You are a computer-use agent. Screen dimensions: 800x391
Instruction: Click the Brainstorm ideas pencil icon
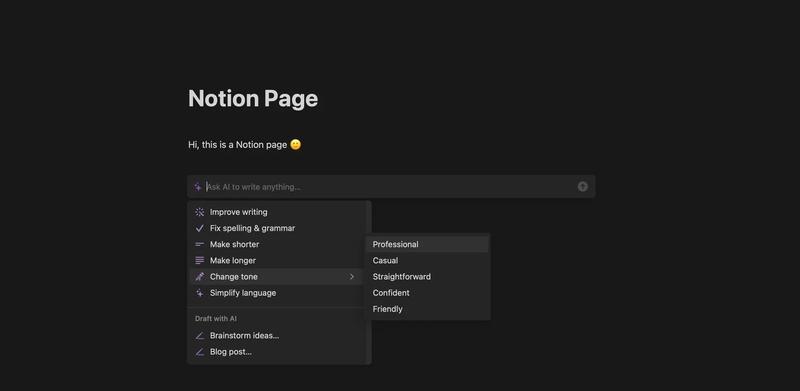199,336
